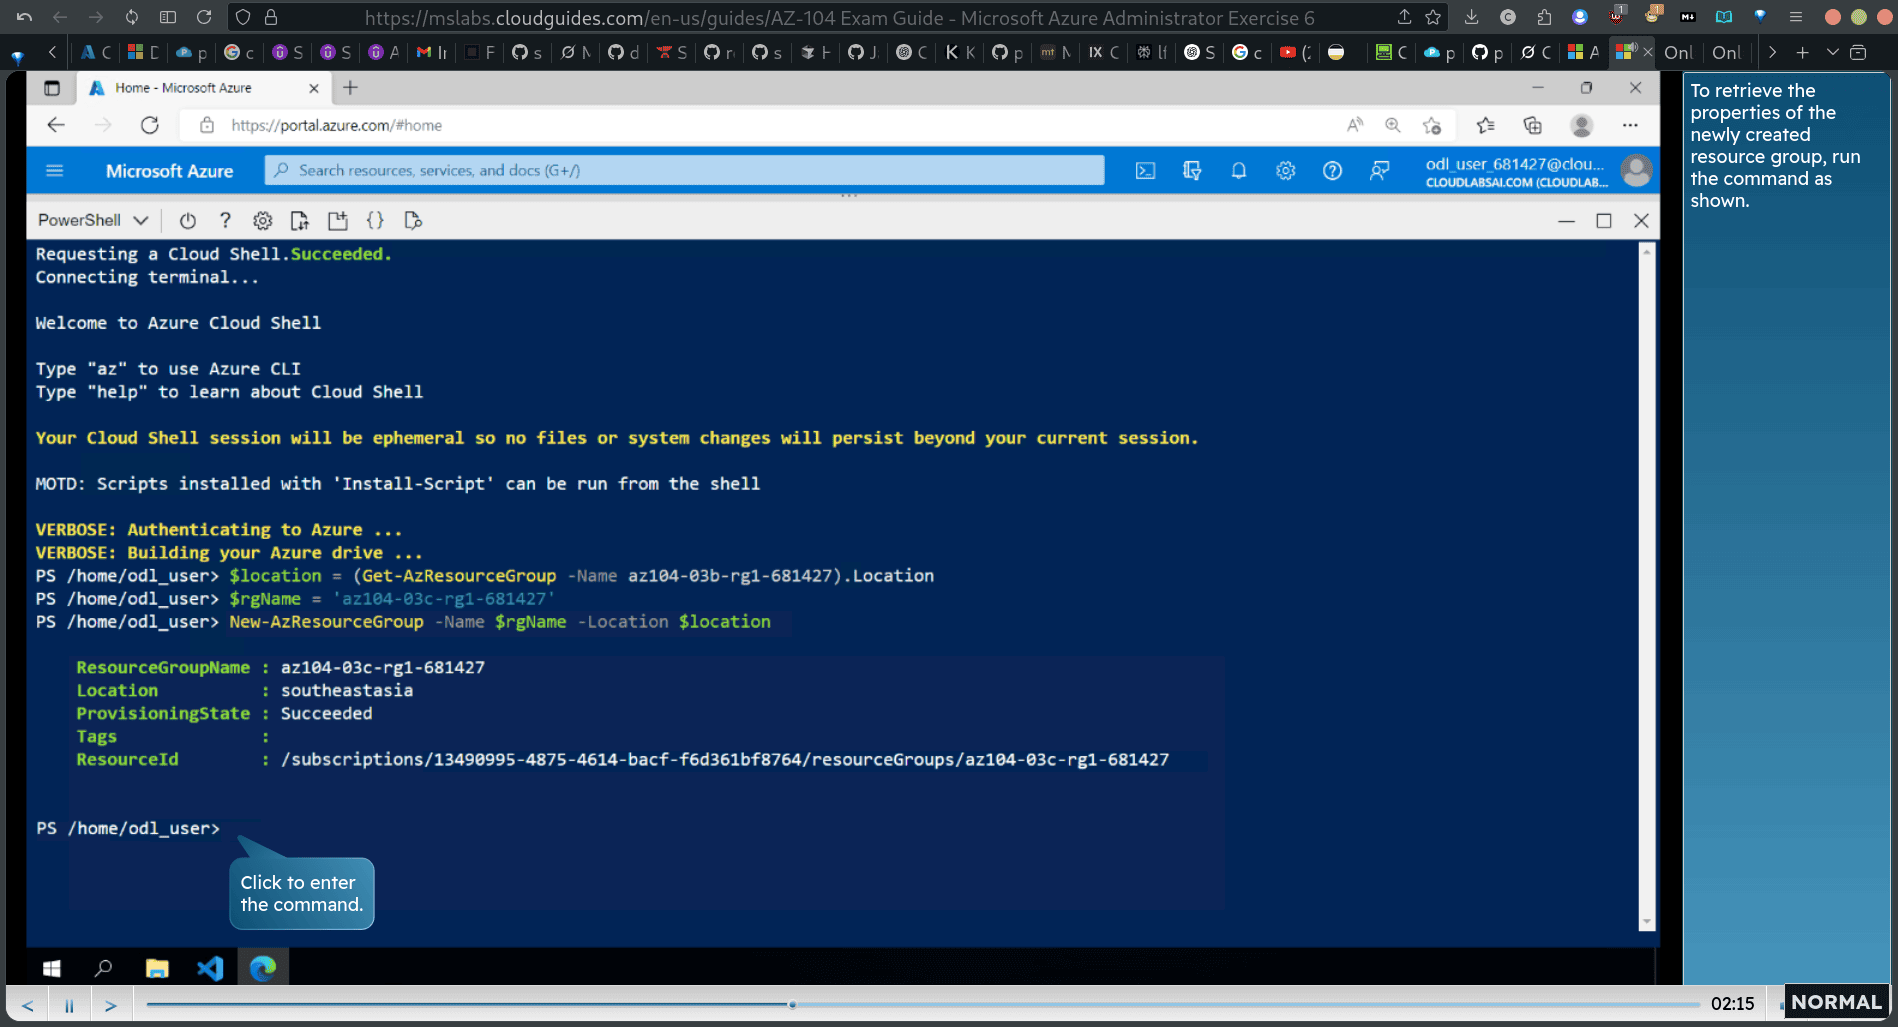Show Azure notifications bell

point(1238,171)
